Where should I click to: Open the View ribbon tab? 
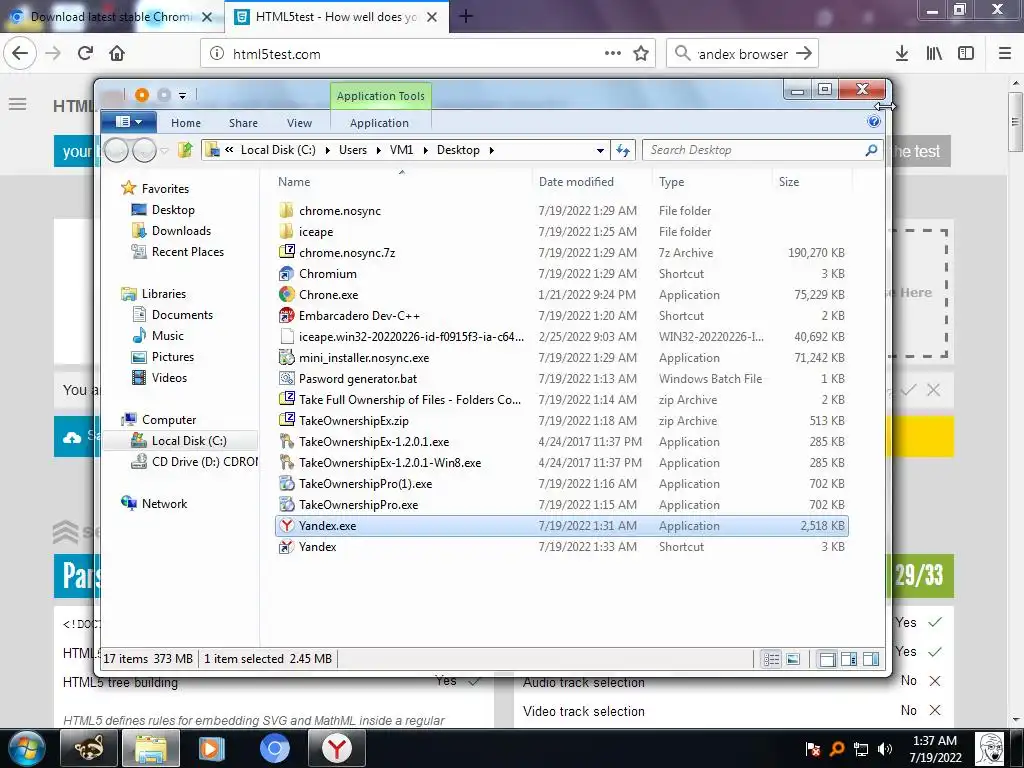coord(299,123)
